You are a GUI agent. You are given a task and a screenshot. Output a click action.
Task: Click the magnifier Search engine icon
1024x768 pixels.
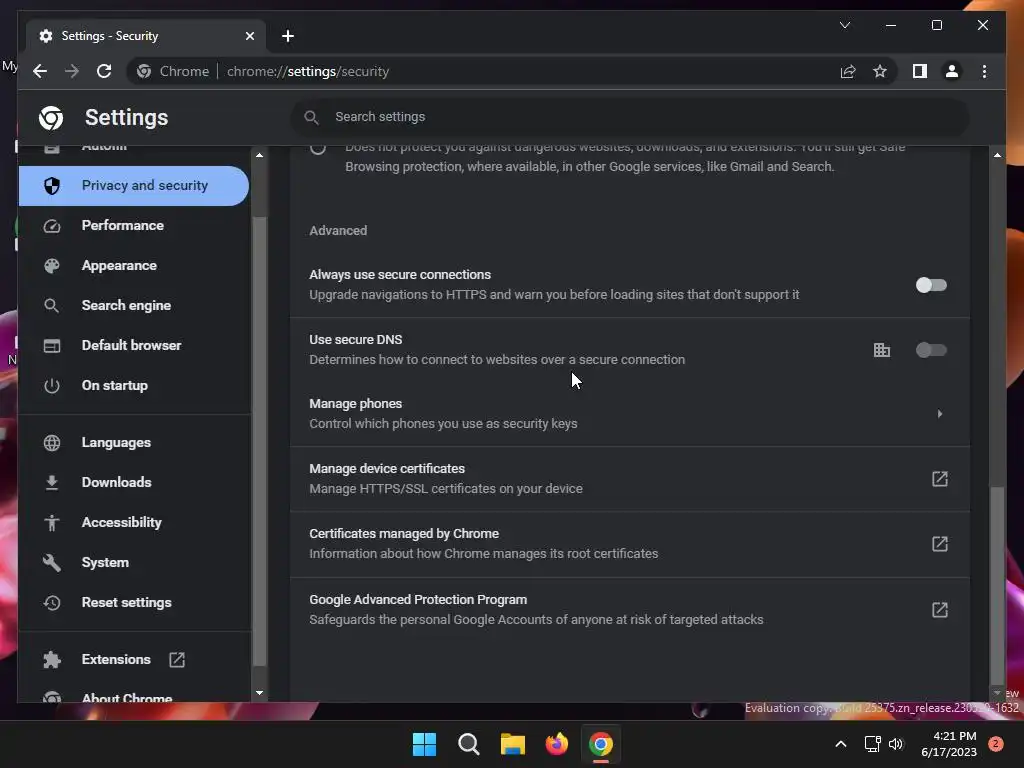tap(52, 306)
